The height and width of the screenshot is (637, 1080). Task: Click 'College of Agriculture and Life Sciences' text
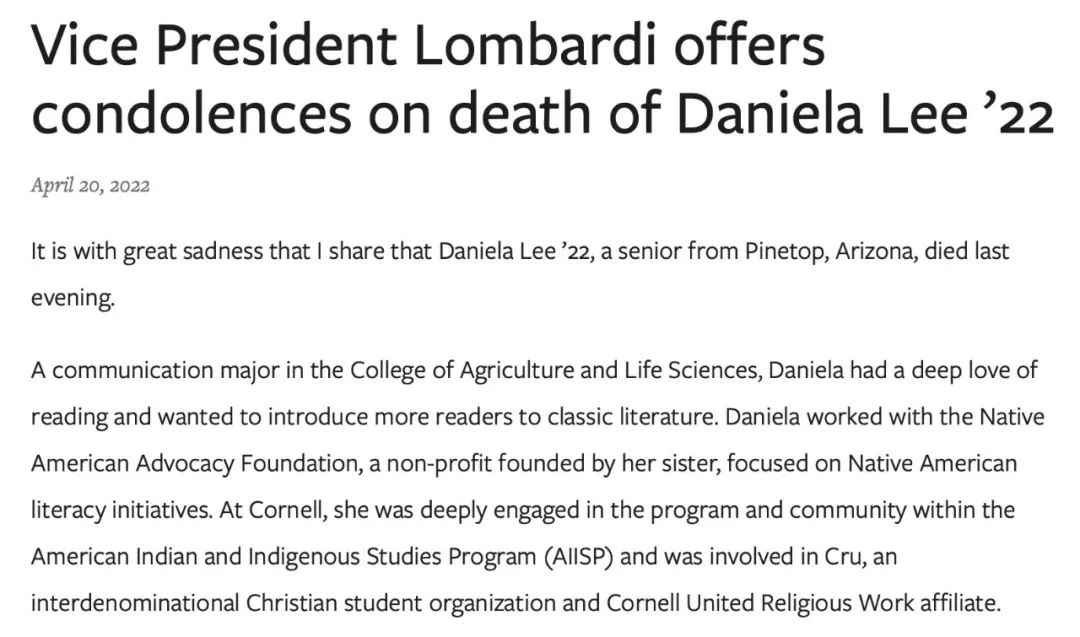pyautogui.click(x=555, y=371)
